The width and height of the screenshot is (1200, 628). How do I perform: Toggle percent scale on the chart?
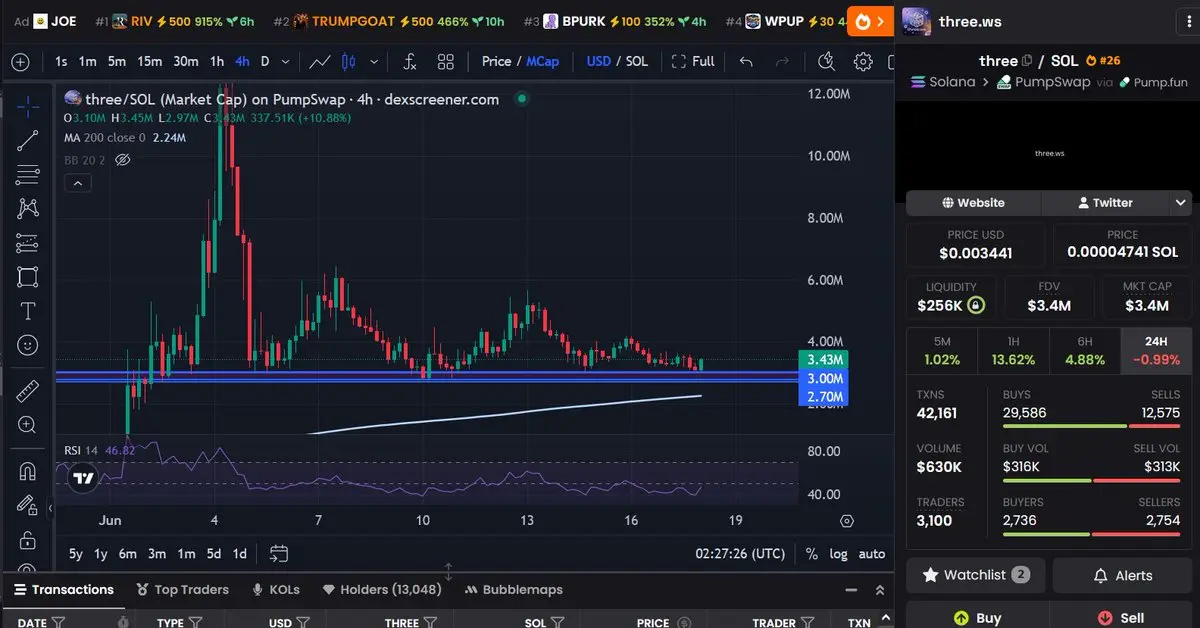click(811, 553)
